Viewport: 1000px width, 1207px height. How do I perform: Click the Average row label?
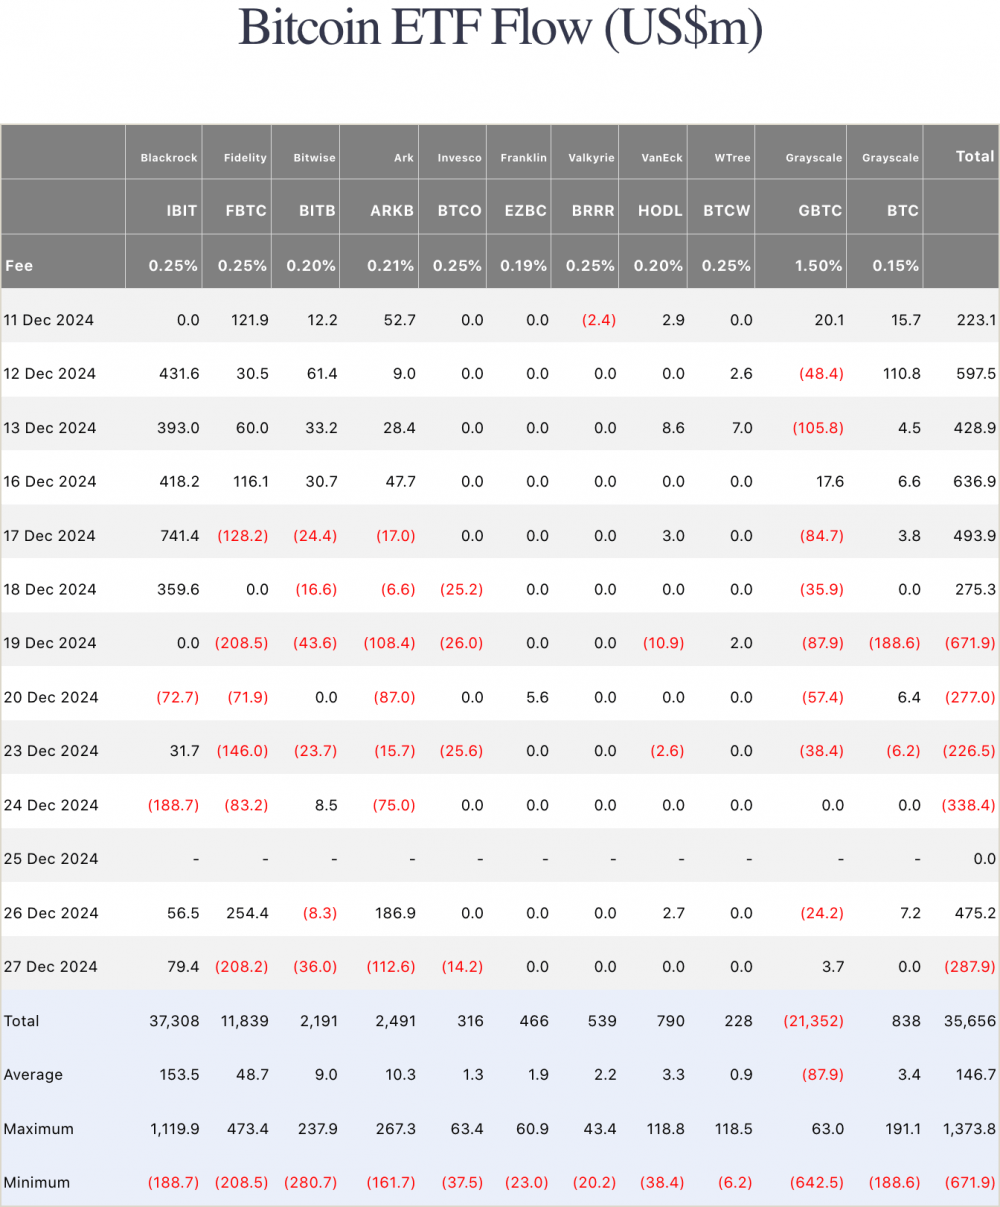33,1075
